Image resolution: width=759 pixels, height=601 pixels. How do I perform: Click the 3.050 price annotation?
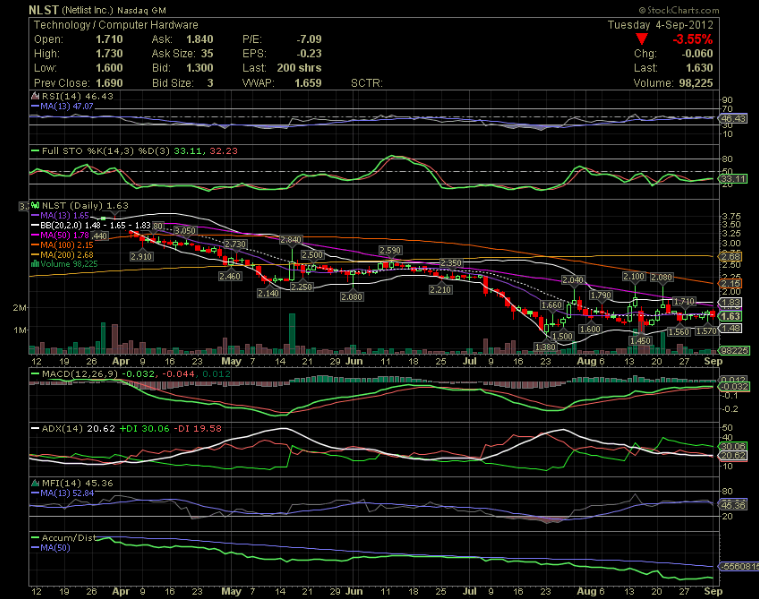(x=184, y=230)
